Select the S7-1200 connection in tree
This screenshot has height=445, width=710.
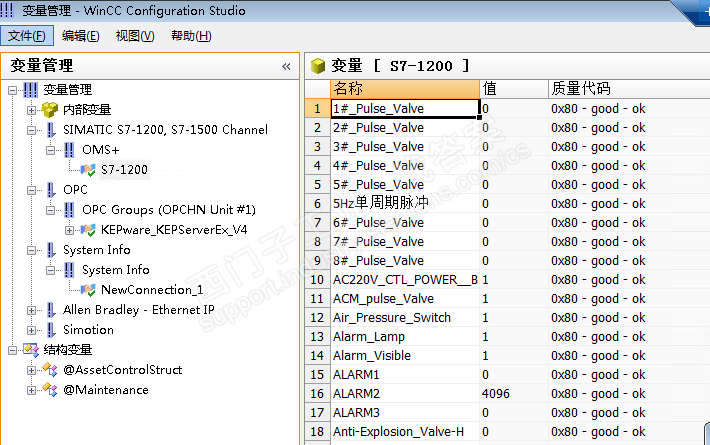tap(125, 170)
